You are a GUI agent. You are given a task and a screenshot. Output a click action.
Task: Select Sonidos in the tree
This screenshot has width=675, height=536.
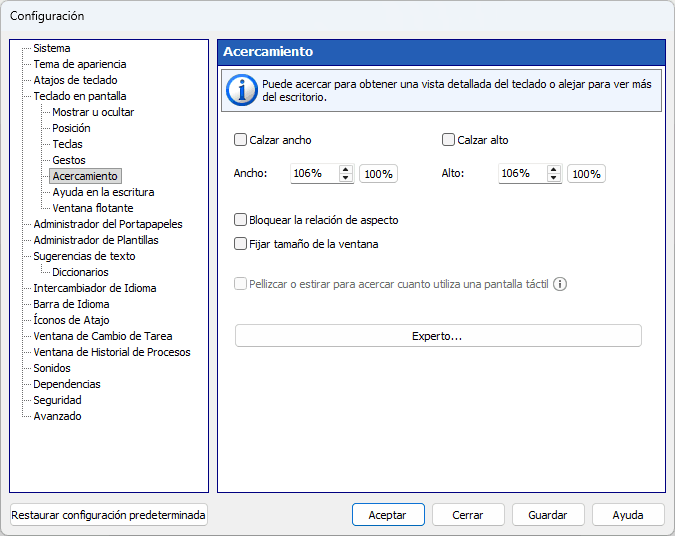52,368
